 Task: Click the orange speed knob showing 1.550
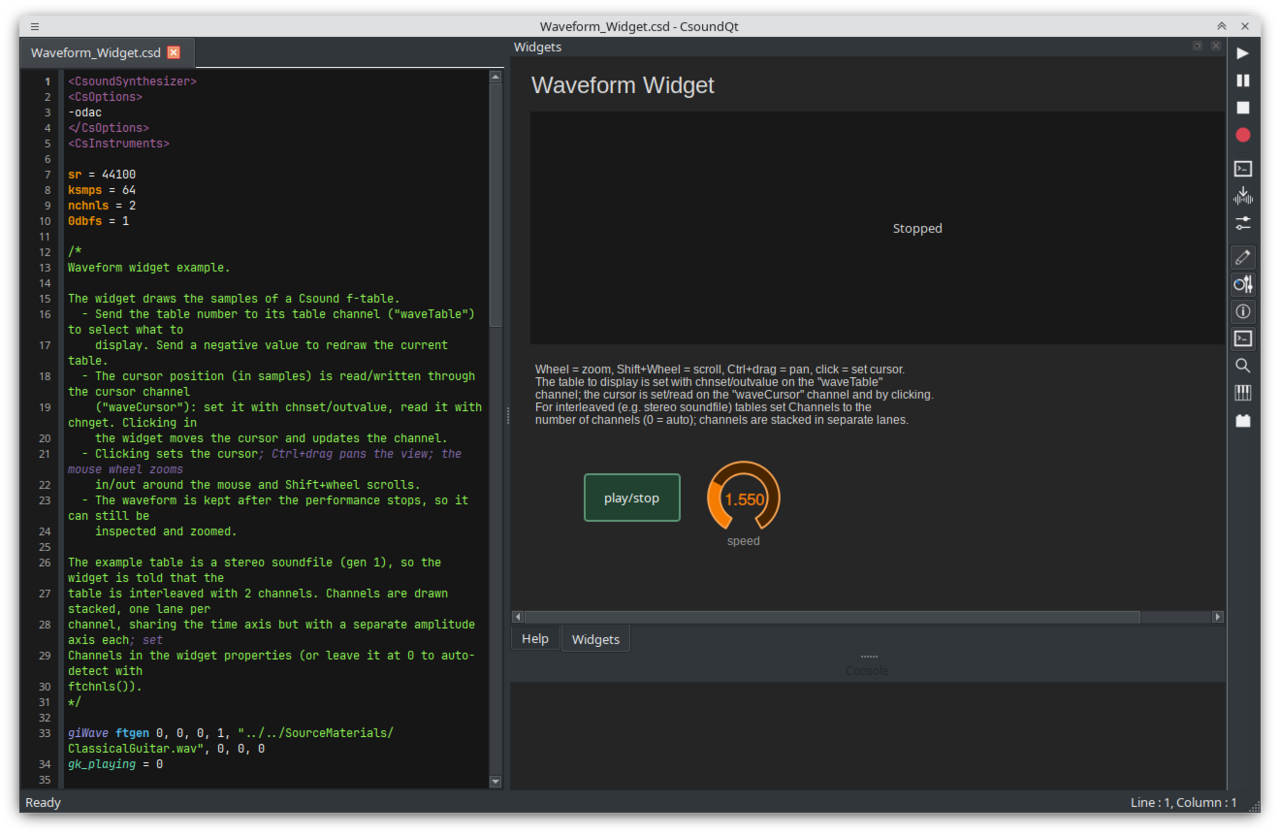[x=743, y=497]
